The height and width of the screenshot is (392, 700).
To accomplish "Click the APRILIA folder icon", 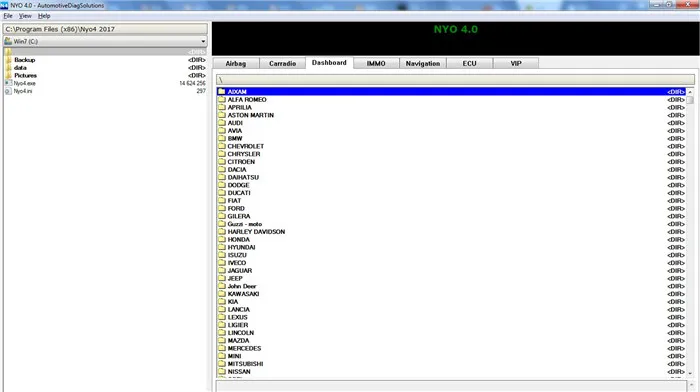I will (x=222, y=107).
